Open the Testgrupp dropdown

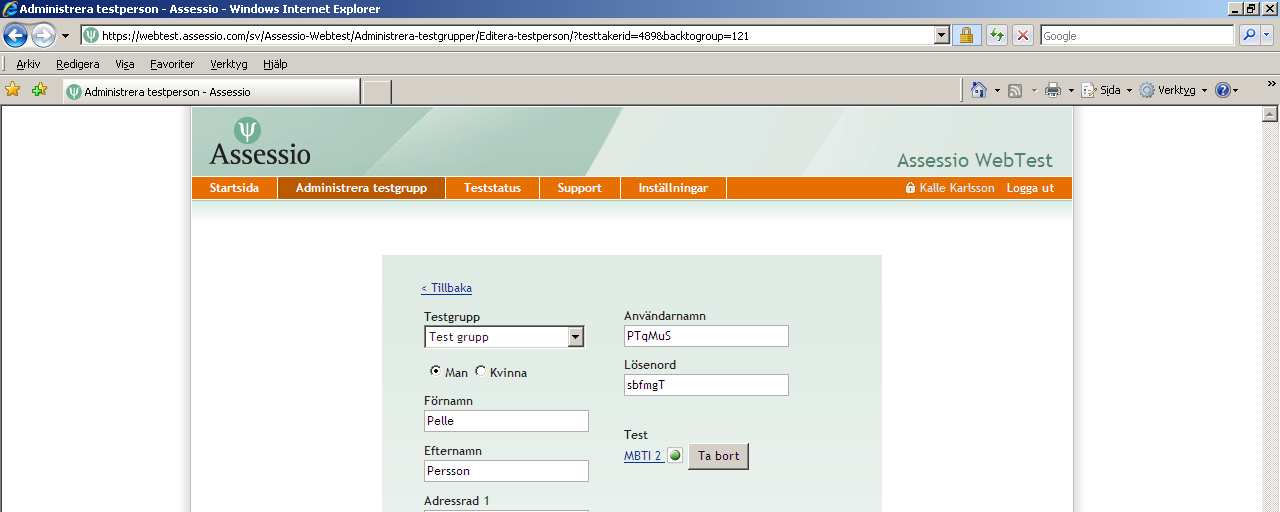[504, 337]
